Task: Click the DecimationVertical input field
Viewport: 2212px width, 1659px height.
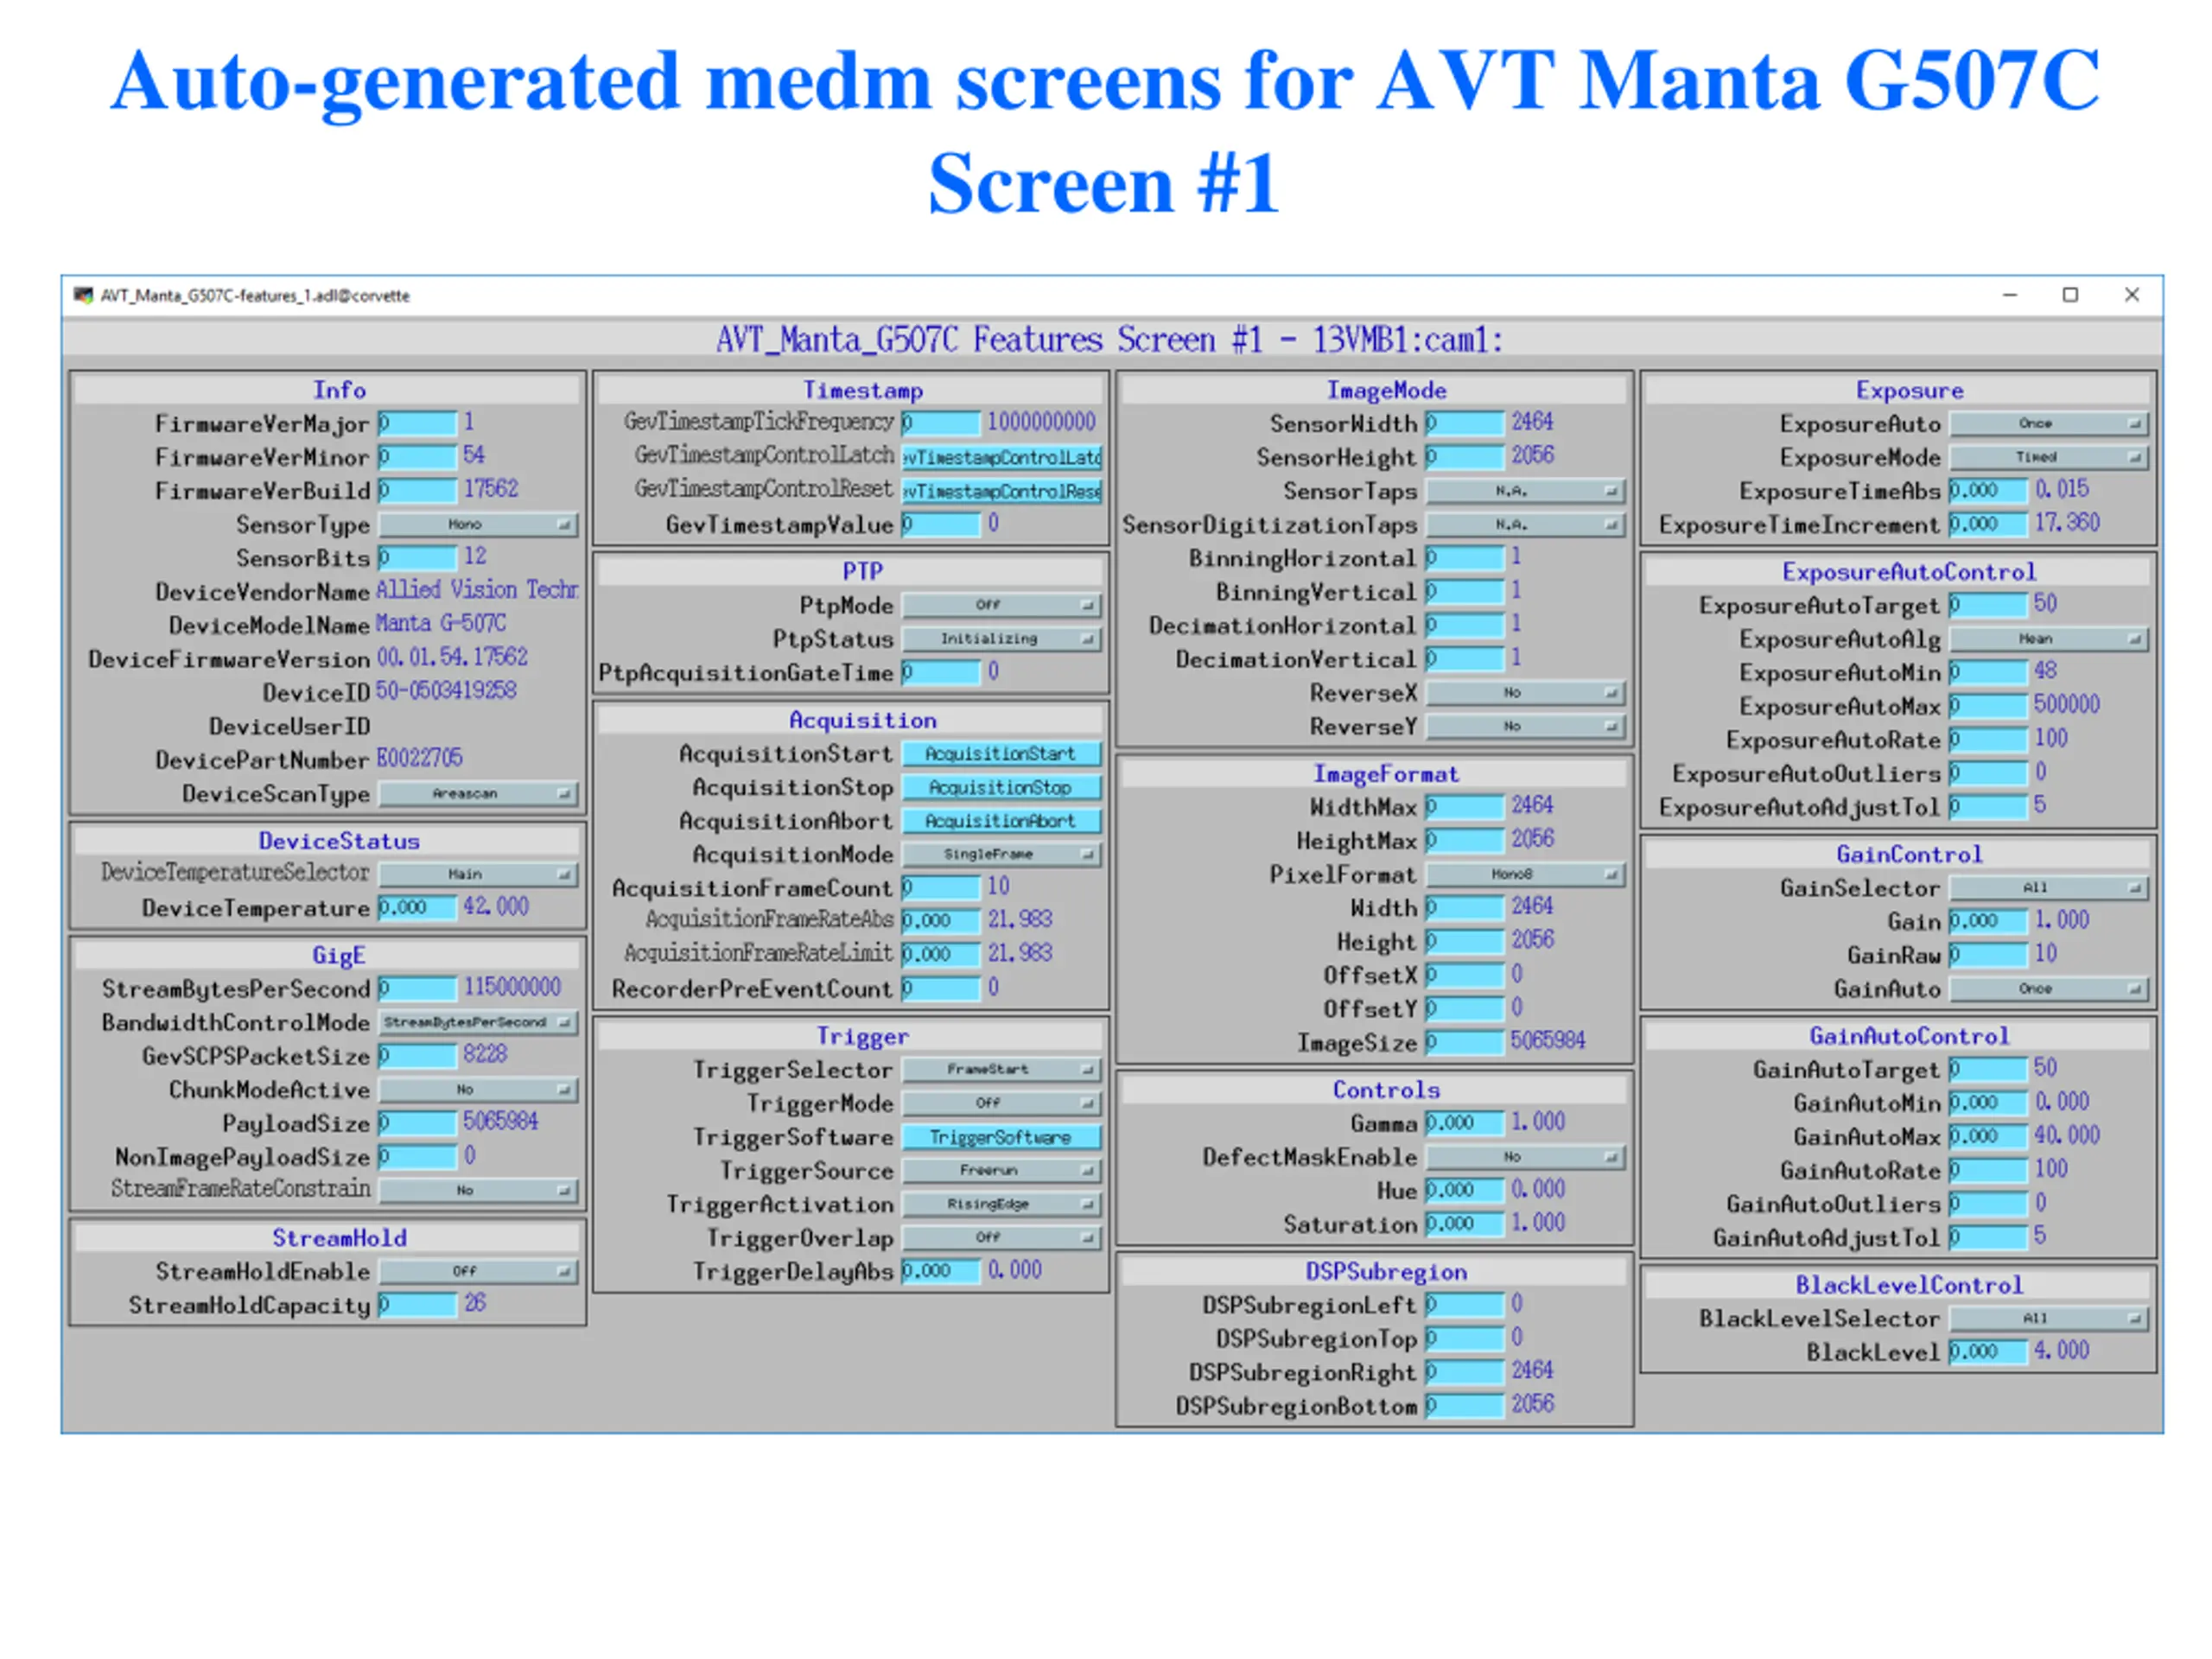Action: (x=1465, y=659)
